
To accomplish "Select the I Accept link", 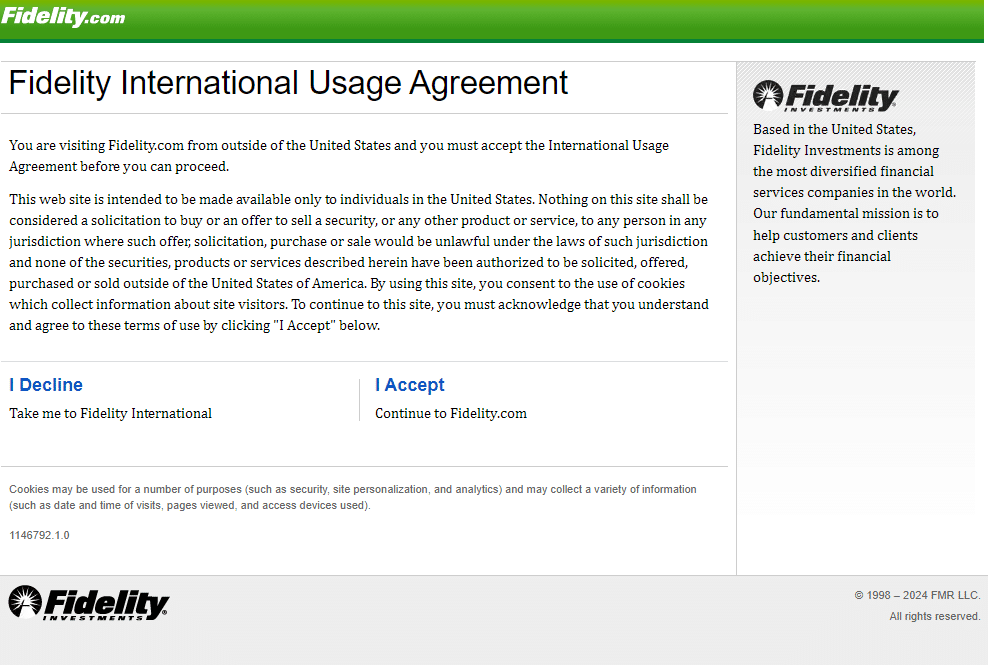I will click(x=409, y=385).
